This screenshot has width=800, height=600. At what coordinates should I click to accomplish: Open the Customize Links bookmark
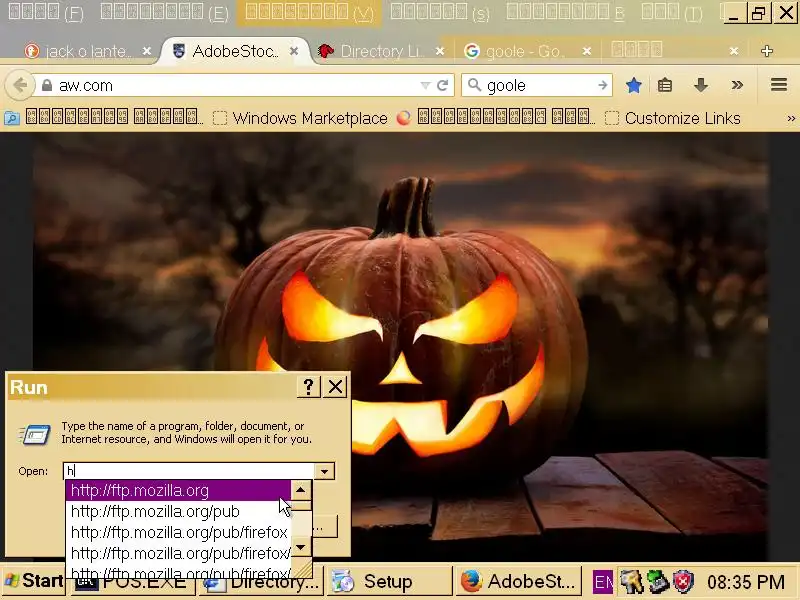pyautogui.click(x=673, y=118)
